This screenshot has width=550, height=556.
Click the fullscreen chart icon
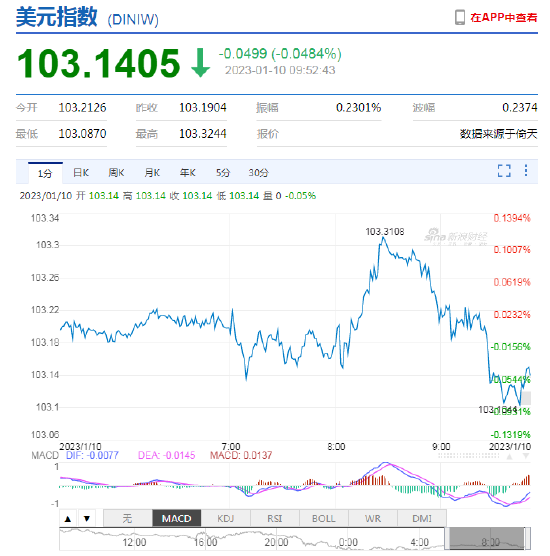coord(504,171)
